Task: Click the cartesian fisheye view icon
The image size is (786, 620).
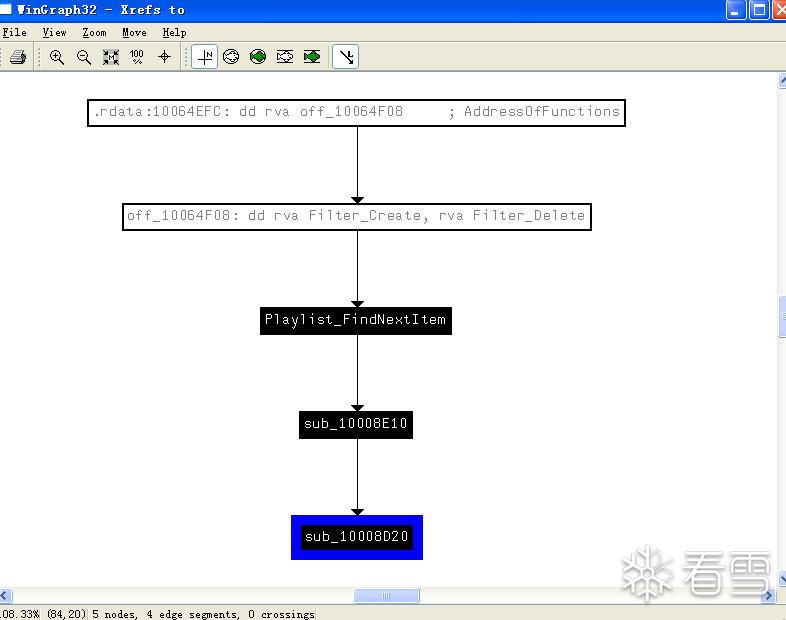Action: pyautogui.click(x=285, y=57)
